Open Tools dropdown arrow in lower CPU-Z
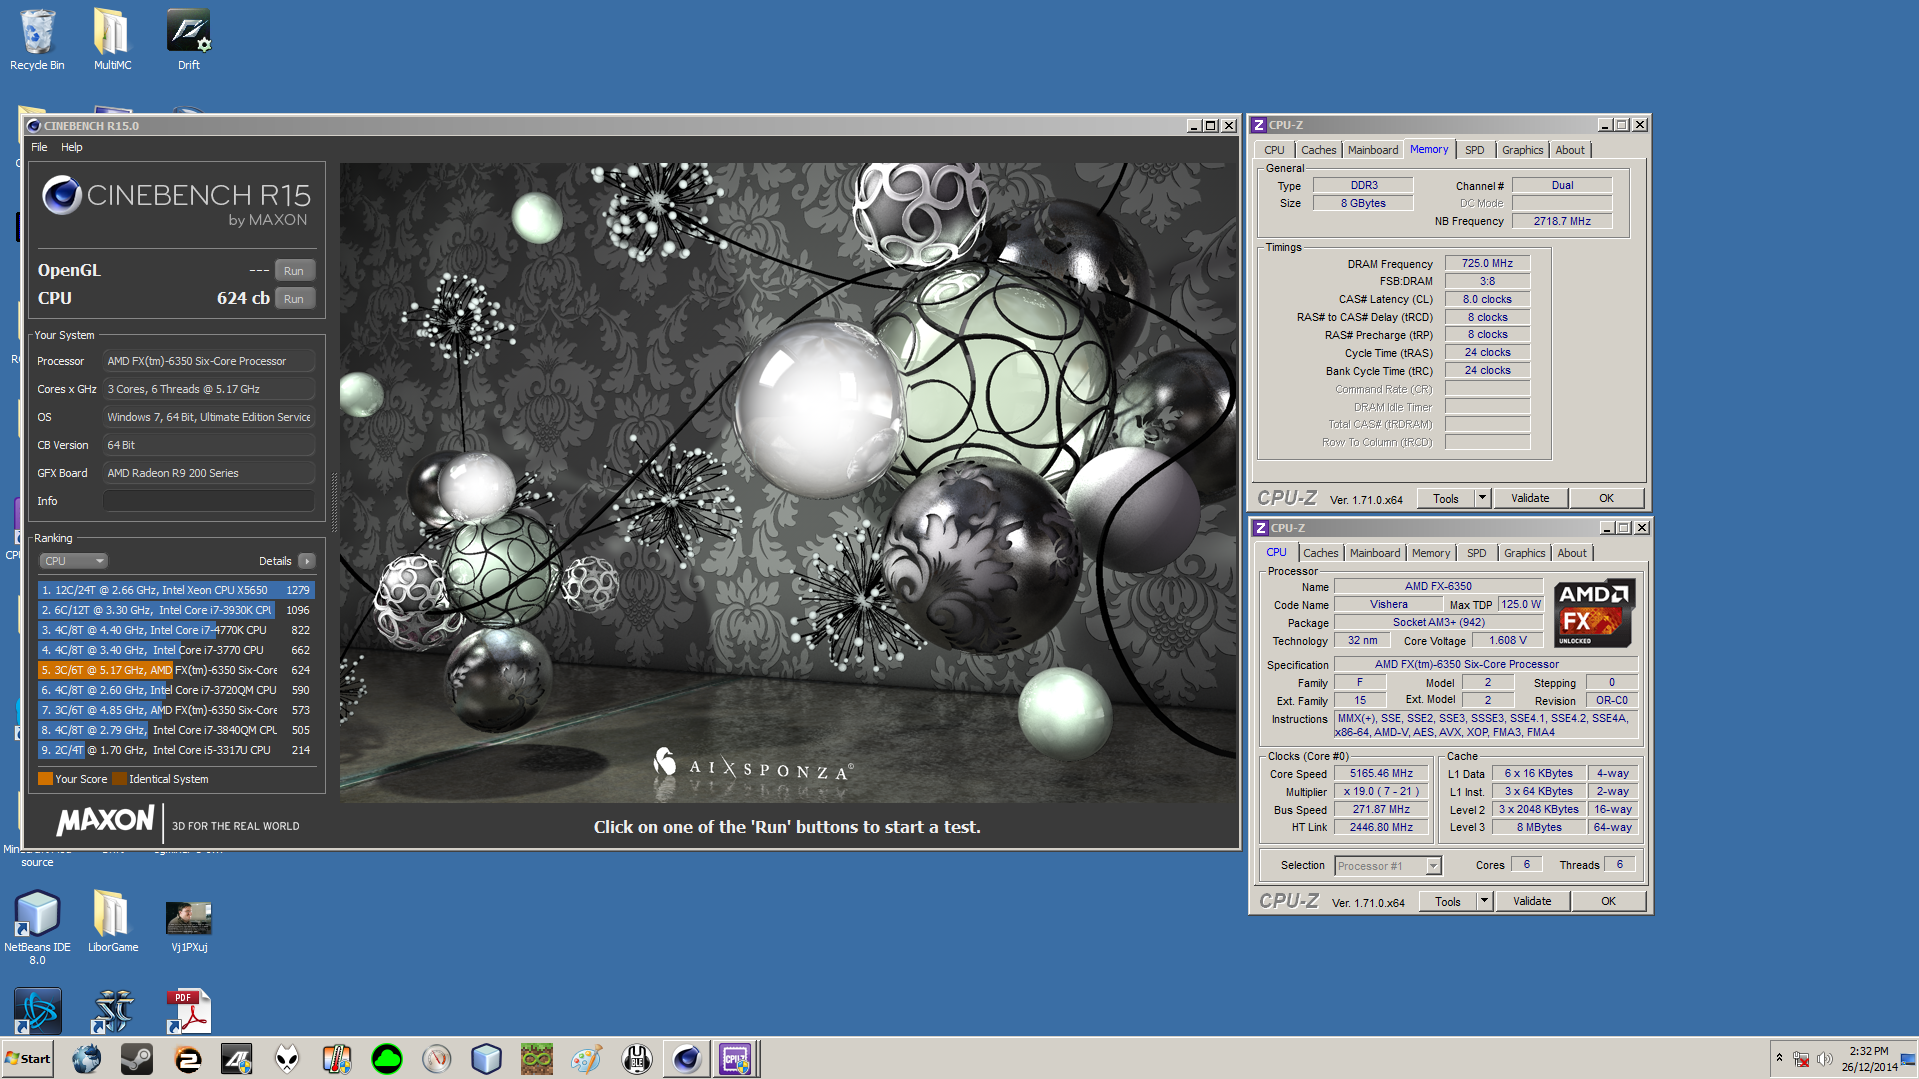Image resolution: width=1919 pixels, height=1079 pixels. click(x=1484, y=901)
